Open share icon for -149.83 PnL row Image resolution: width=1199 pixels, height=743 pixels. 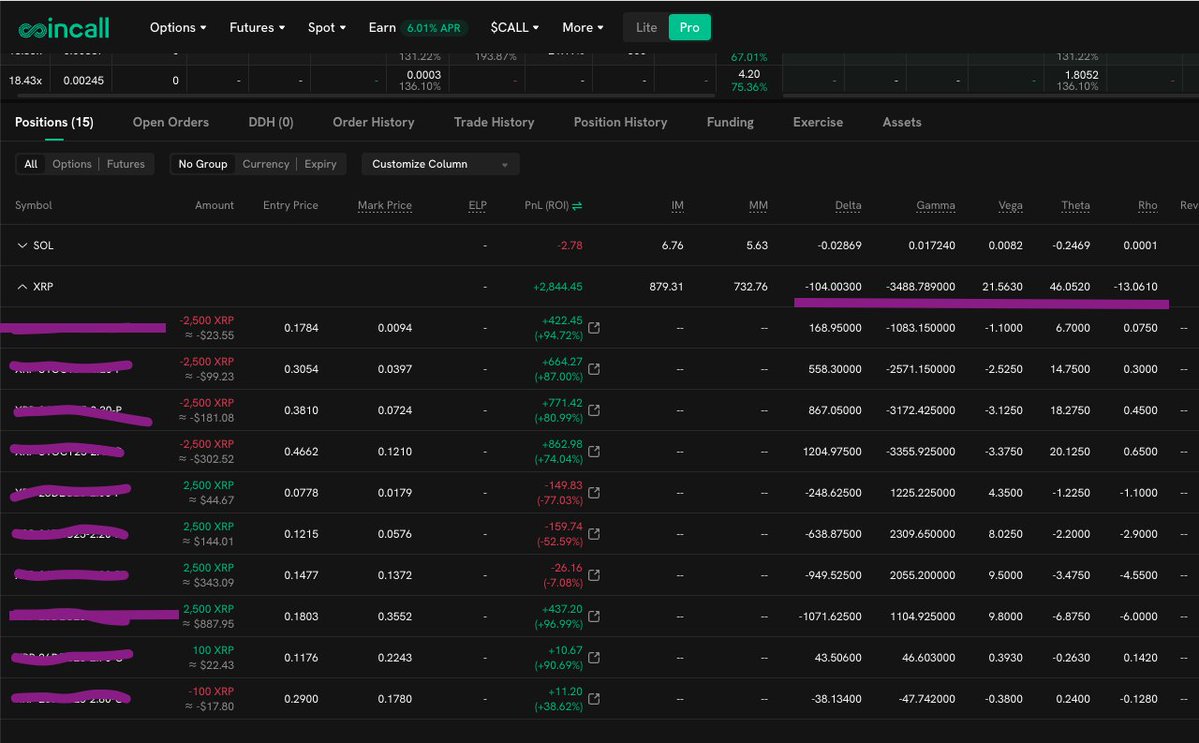click(x=595, y=493)
